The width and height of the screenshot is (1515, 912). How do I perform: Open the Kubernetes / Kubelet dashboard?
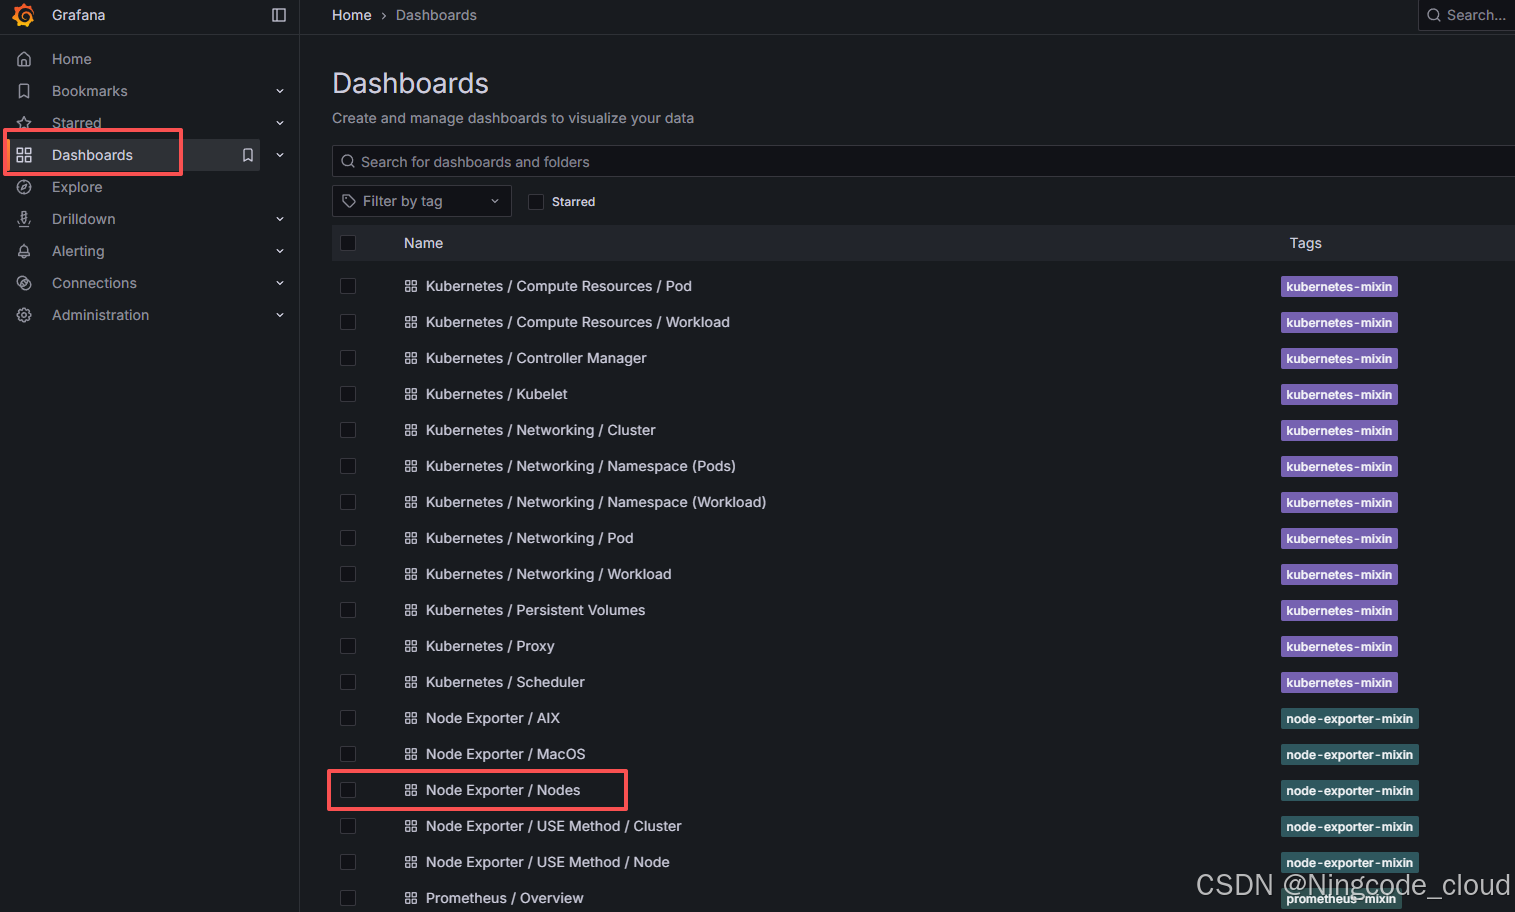(x=496, y=394)
